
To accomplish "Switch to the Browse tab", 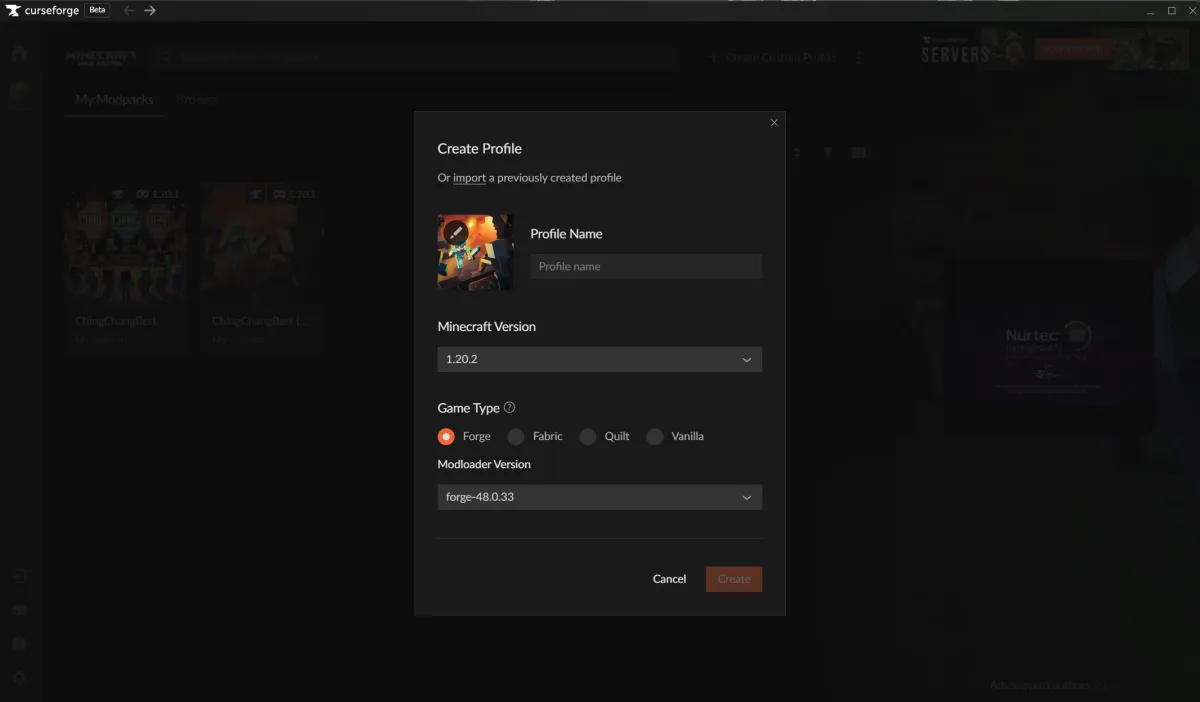I will click(196, 100).
